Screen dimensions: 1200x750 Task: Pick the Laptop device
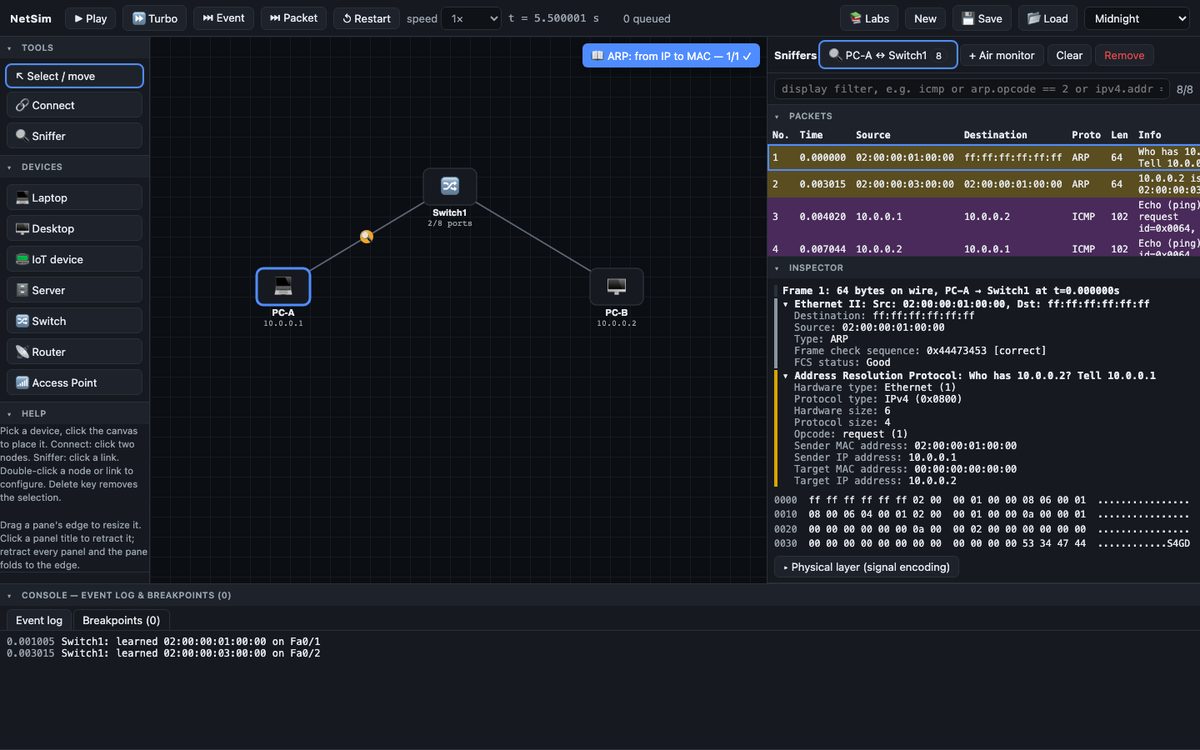point(75,198)
